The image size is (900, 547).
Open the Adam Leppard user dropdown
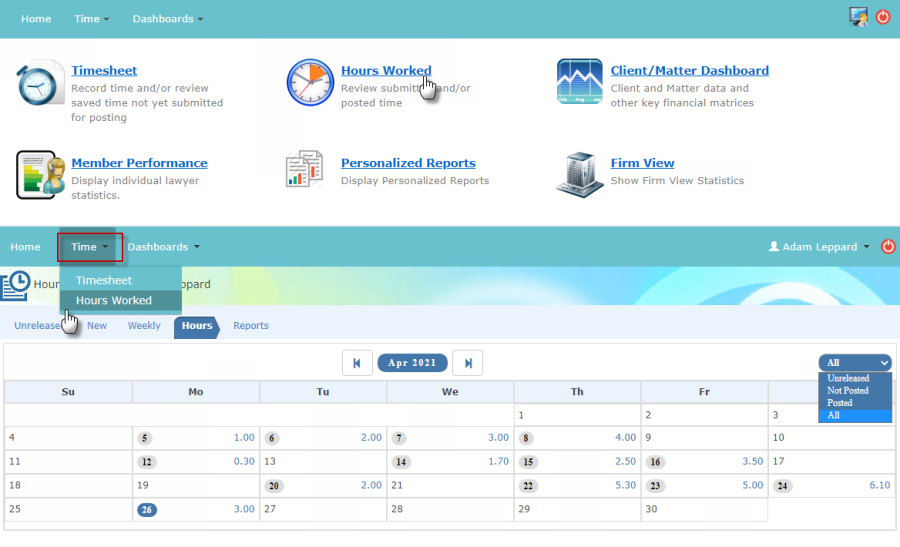[x=819, y=247]
